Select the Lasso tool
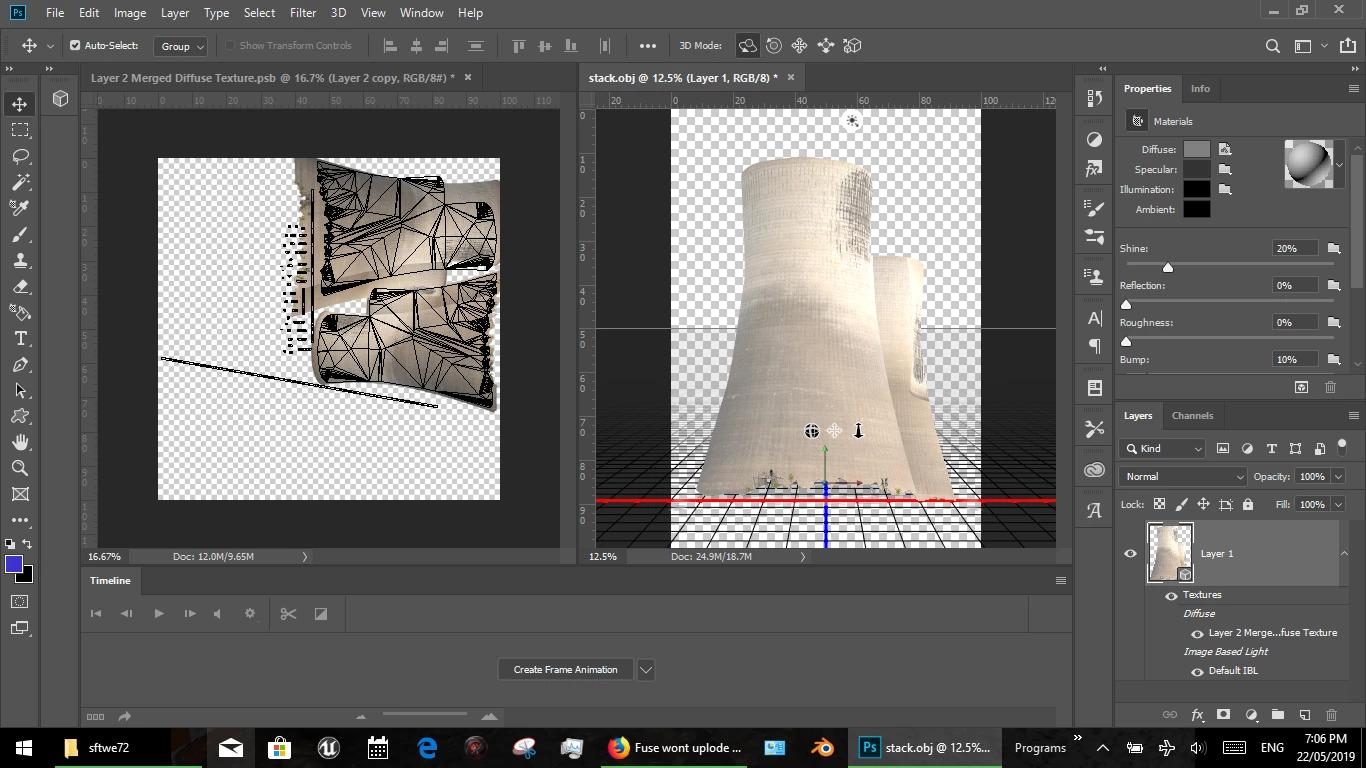This screenshot has width=1366, height=768. click(x=20, y=156)
